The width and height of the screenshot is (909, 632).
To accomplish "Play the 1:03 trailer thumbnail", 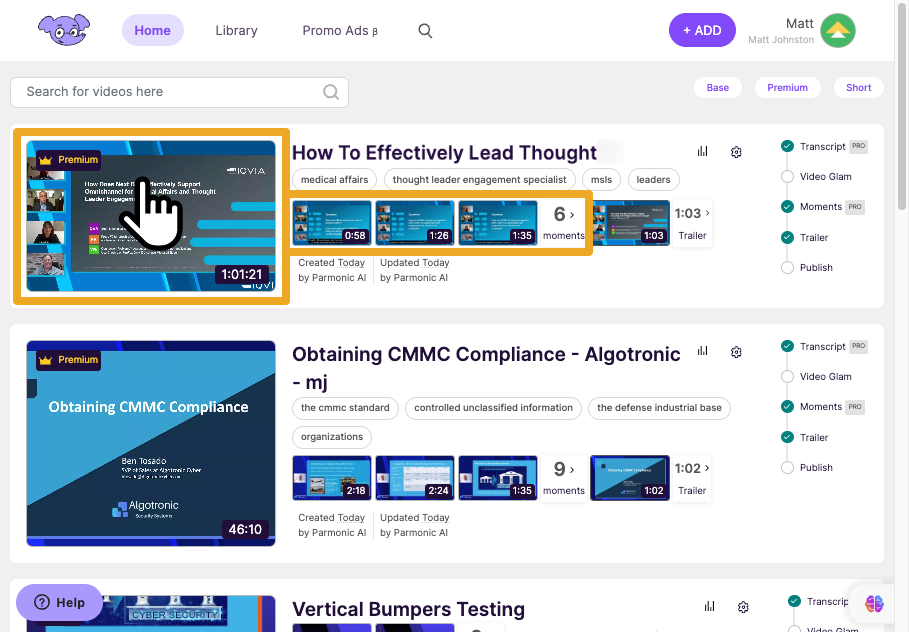I will pos(631,223).
